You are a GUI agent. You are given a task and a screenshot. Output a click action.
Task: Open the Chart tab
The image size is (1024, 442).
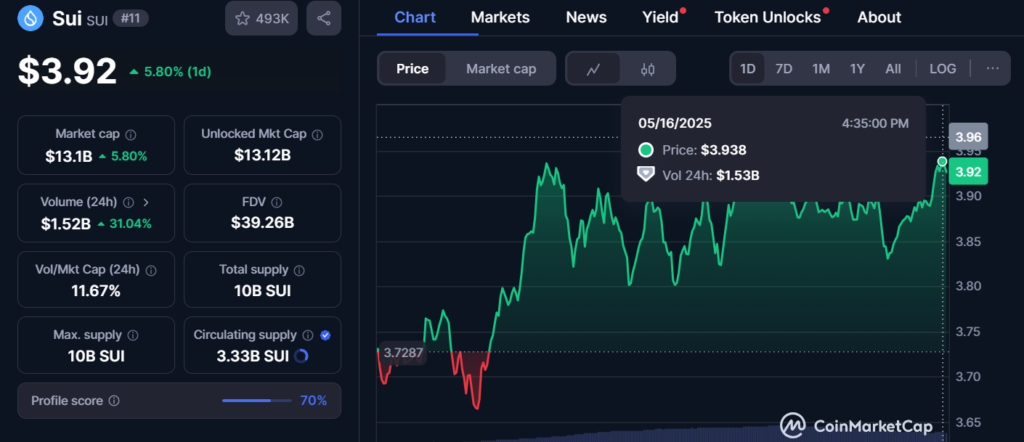[x=415, y=18]
